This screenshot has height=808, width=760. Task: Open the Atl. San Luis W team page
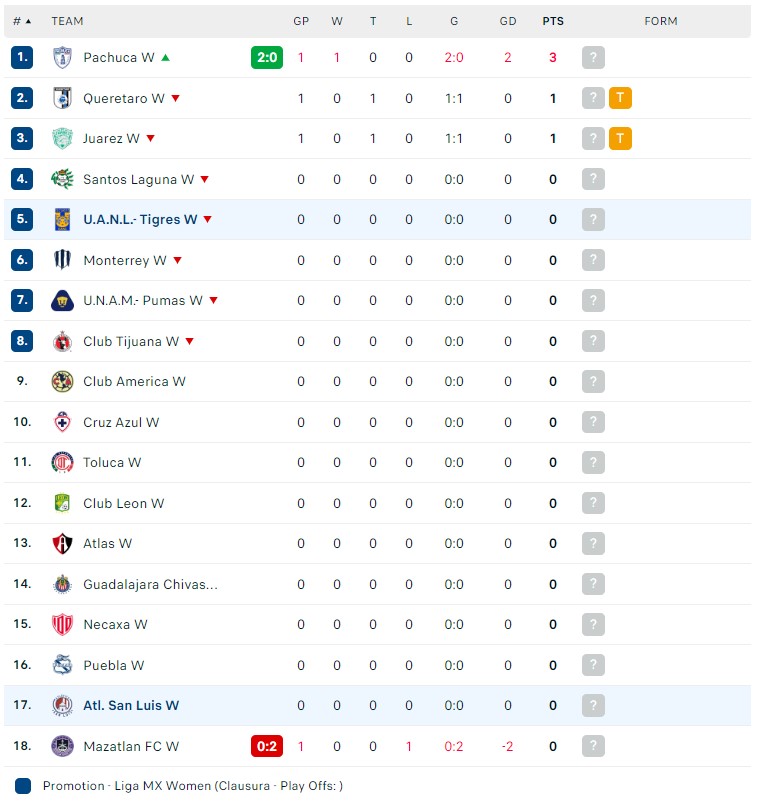(131, 705)
